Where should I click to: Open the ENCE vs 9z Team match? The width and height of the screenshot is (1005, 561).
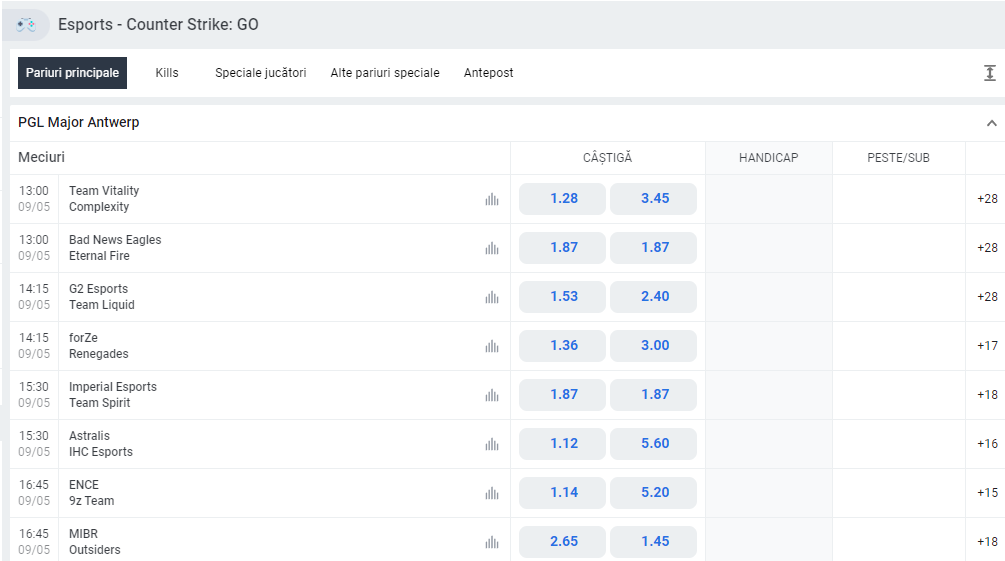[91, 493]
